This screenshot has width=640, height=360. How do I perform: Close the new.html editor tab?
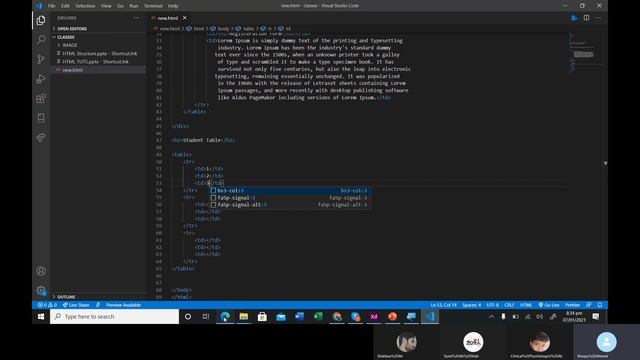click(x=184, y=18)
